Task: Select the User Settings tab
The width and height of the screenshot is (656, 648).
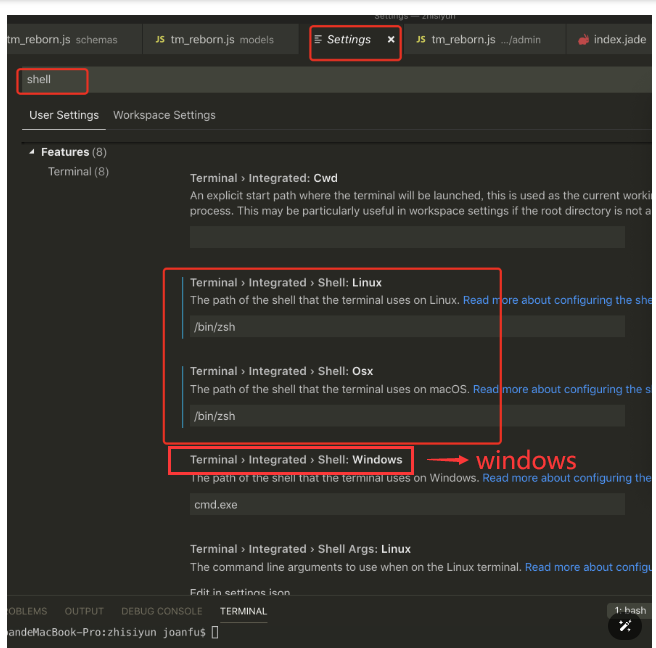Action: point(64,115)
